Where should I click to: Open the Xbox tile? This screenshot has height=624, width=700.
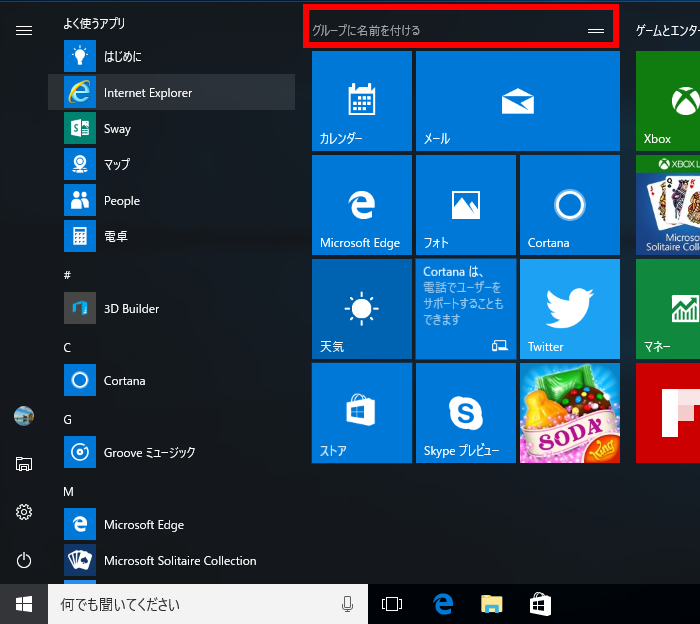[x=668, y=101]
